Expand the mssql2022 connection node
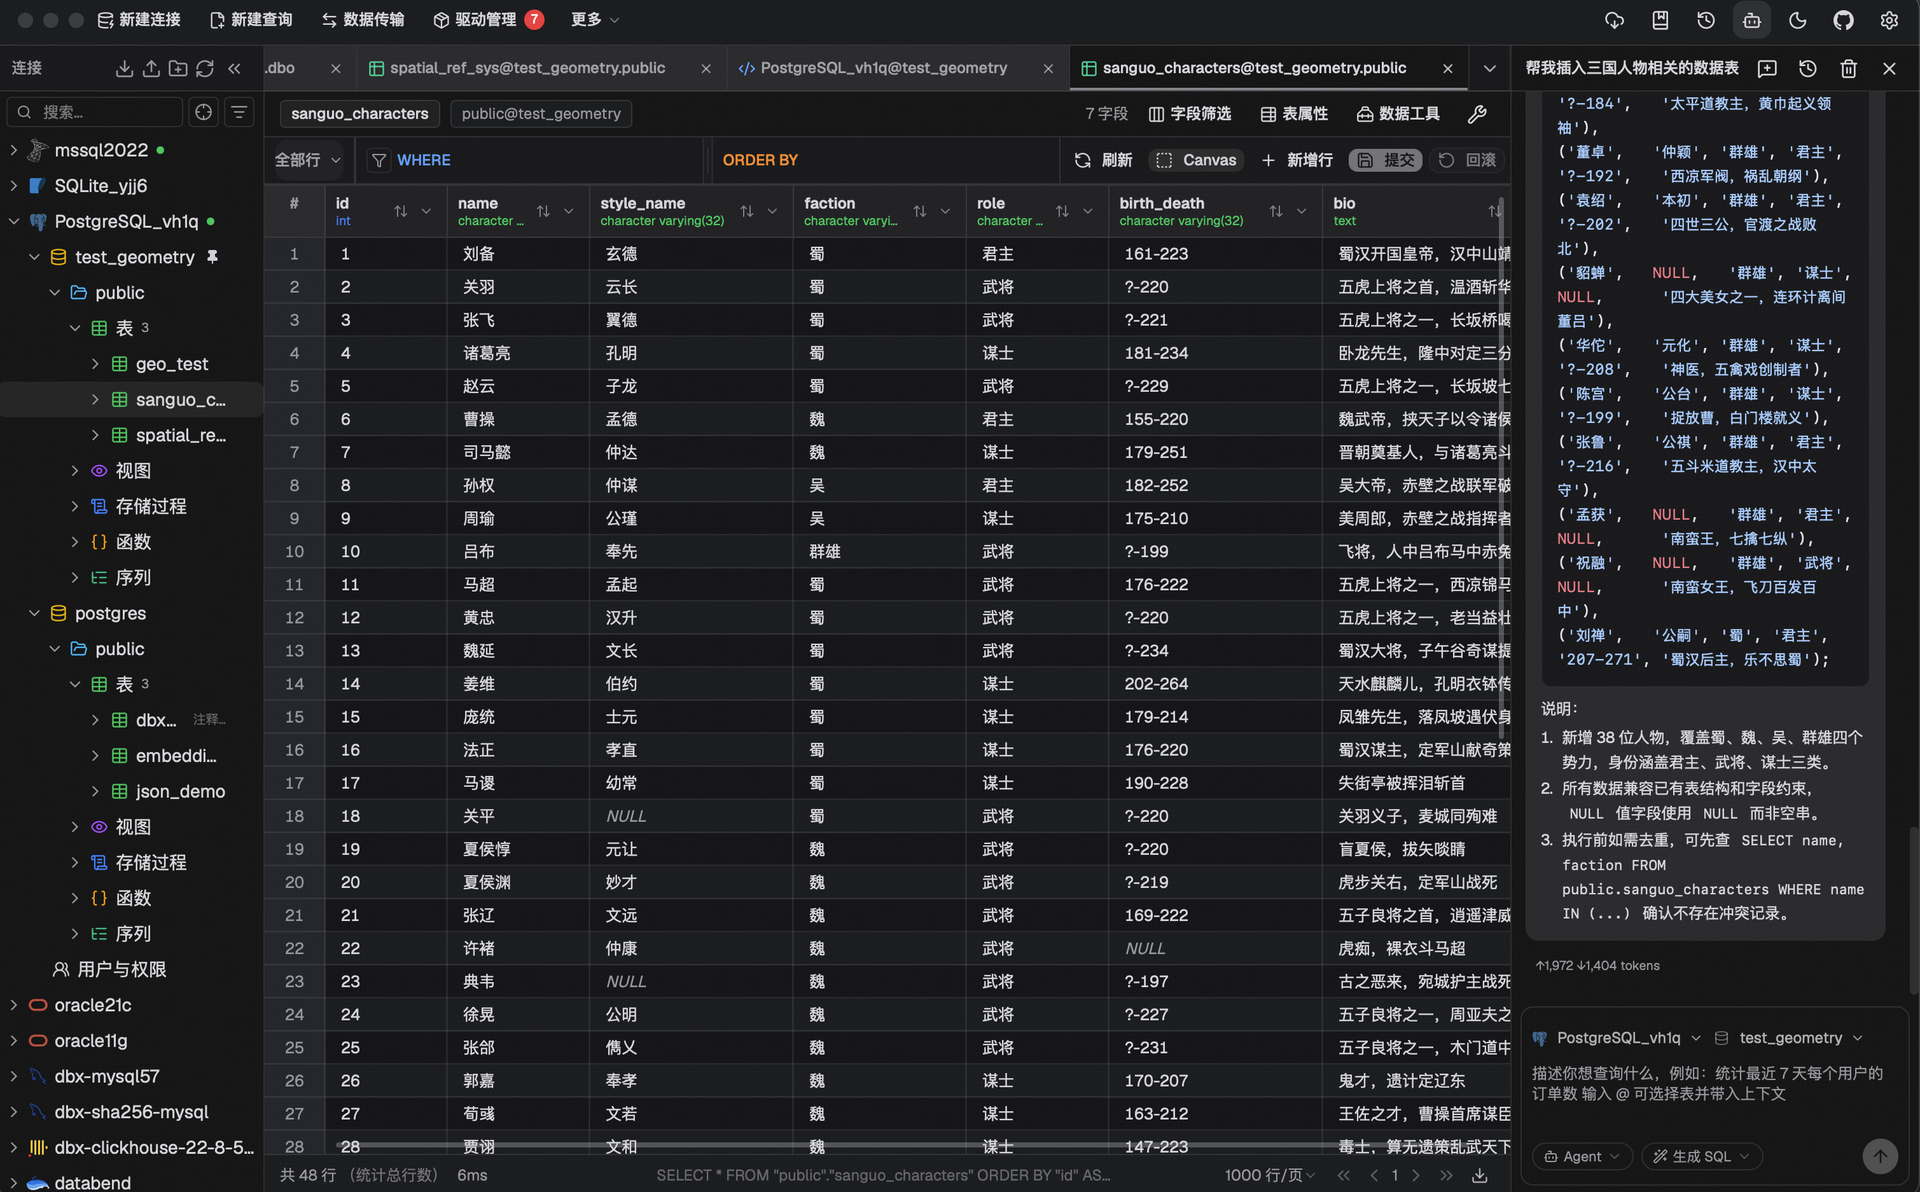 pos(13,150)
